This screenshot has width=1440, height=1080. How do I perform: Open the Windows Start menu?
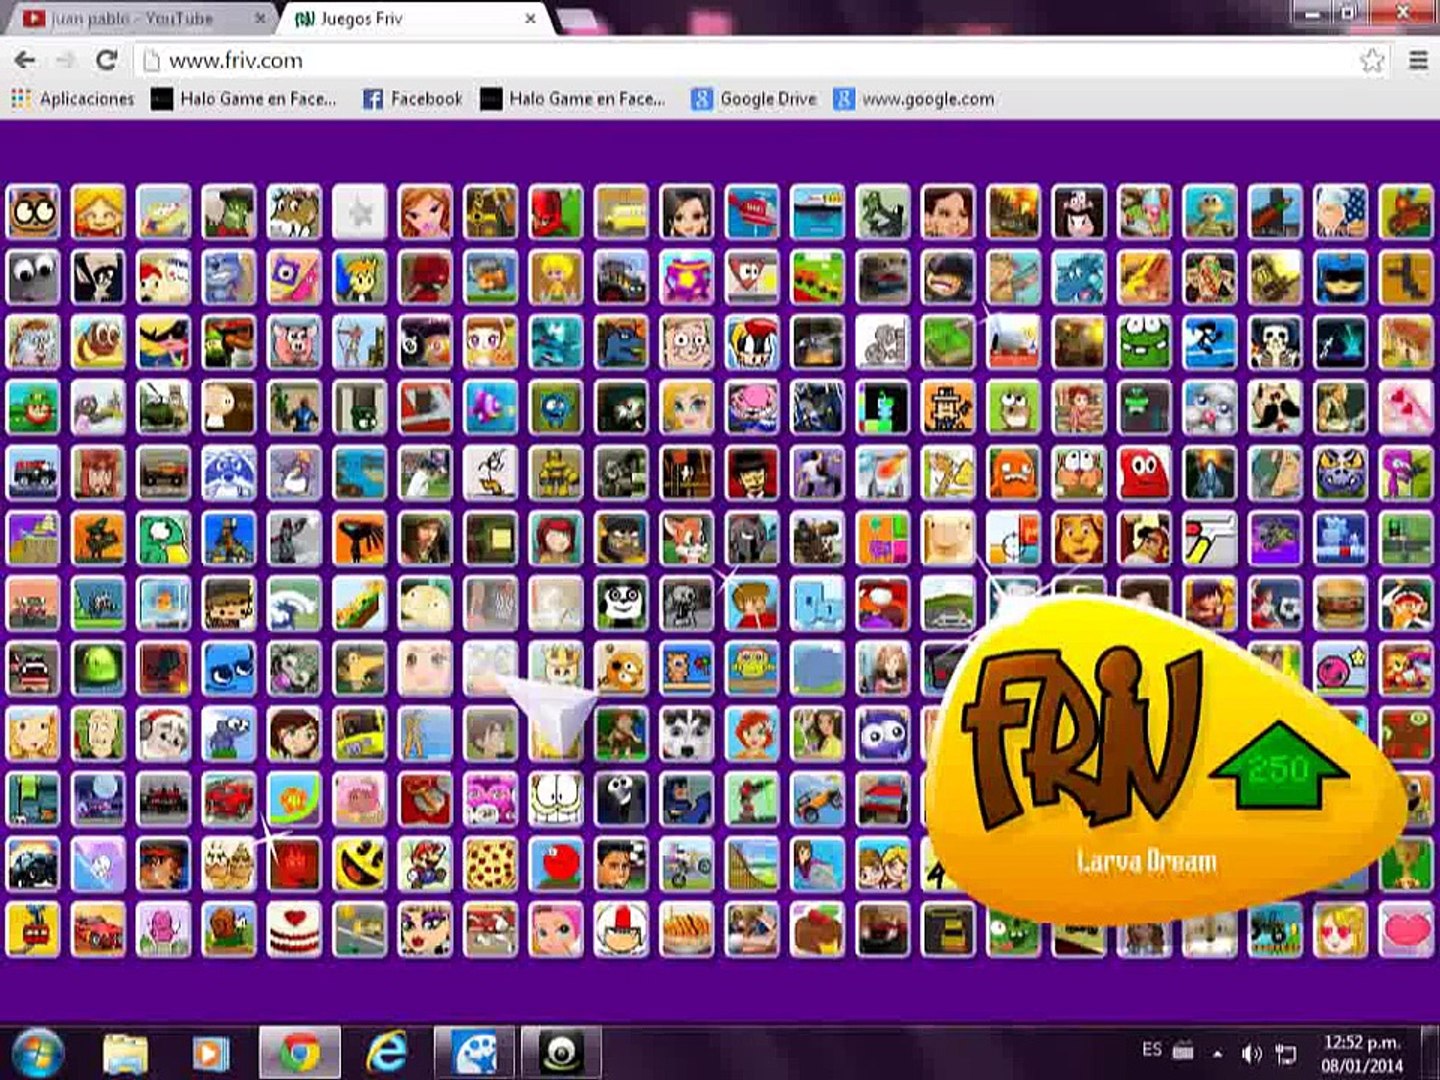(x=37, y=1052)
